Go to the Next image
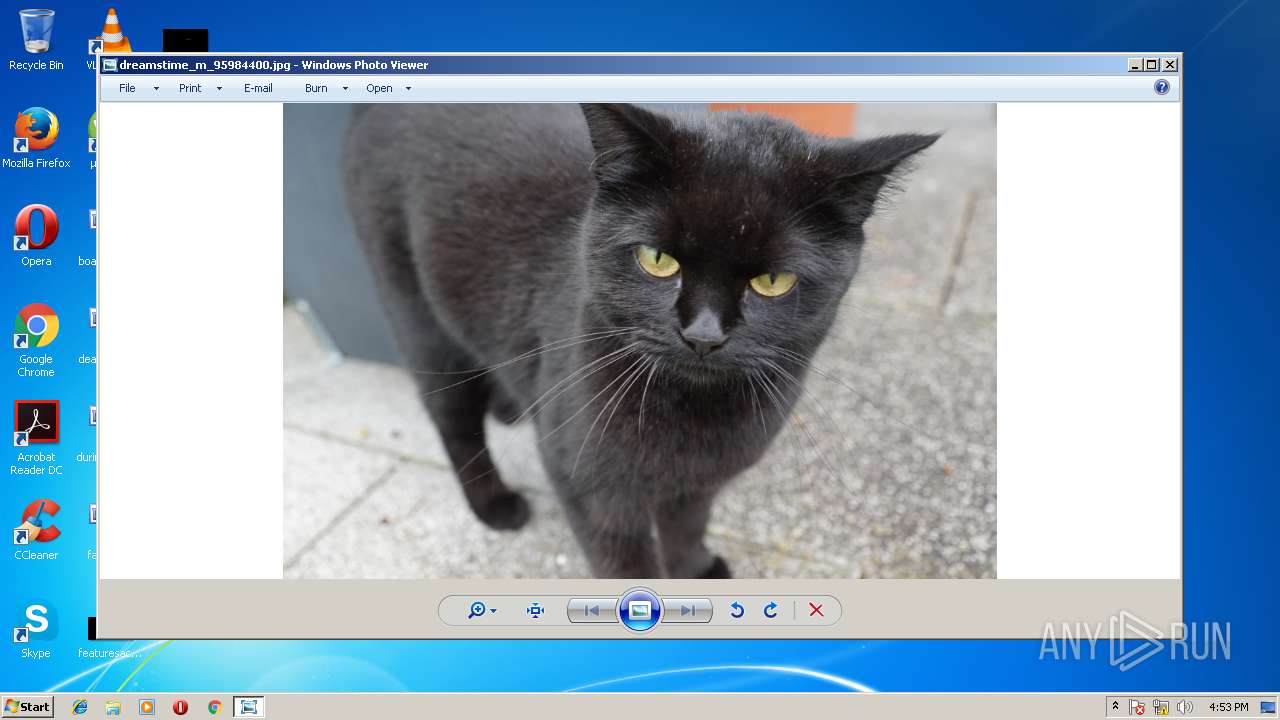This screenshot has width=1280, height=720. point(688,610)
